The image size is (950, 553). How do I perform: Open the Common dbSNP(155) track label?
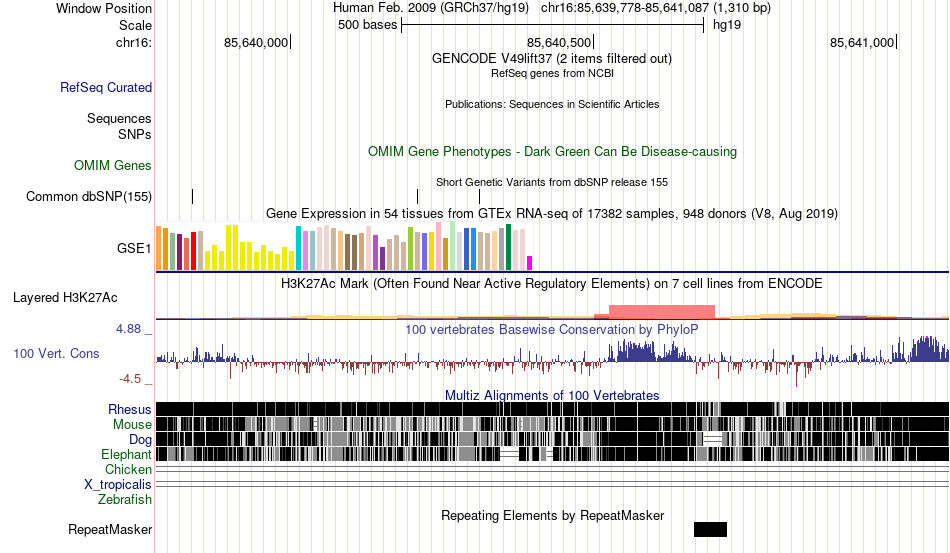(89, 196)
